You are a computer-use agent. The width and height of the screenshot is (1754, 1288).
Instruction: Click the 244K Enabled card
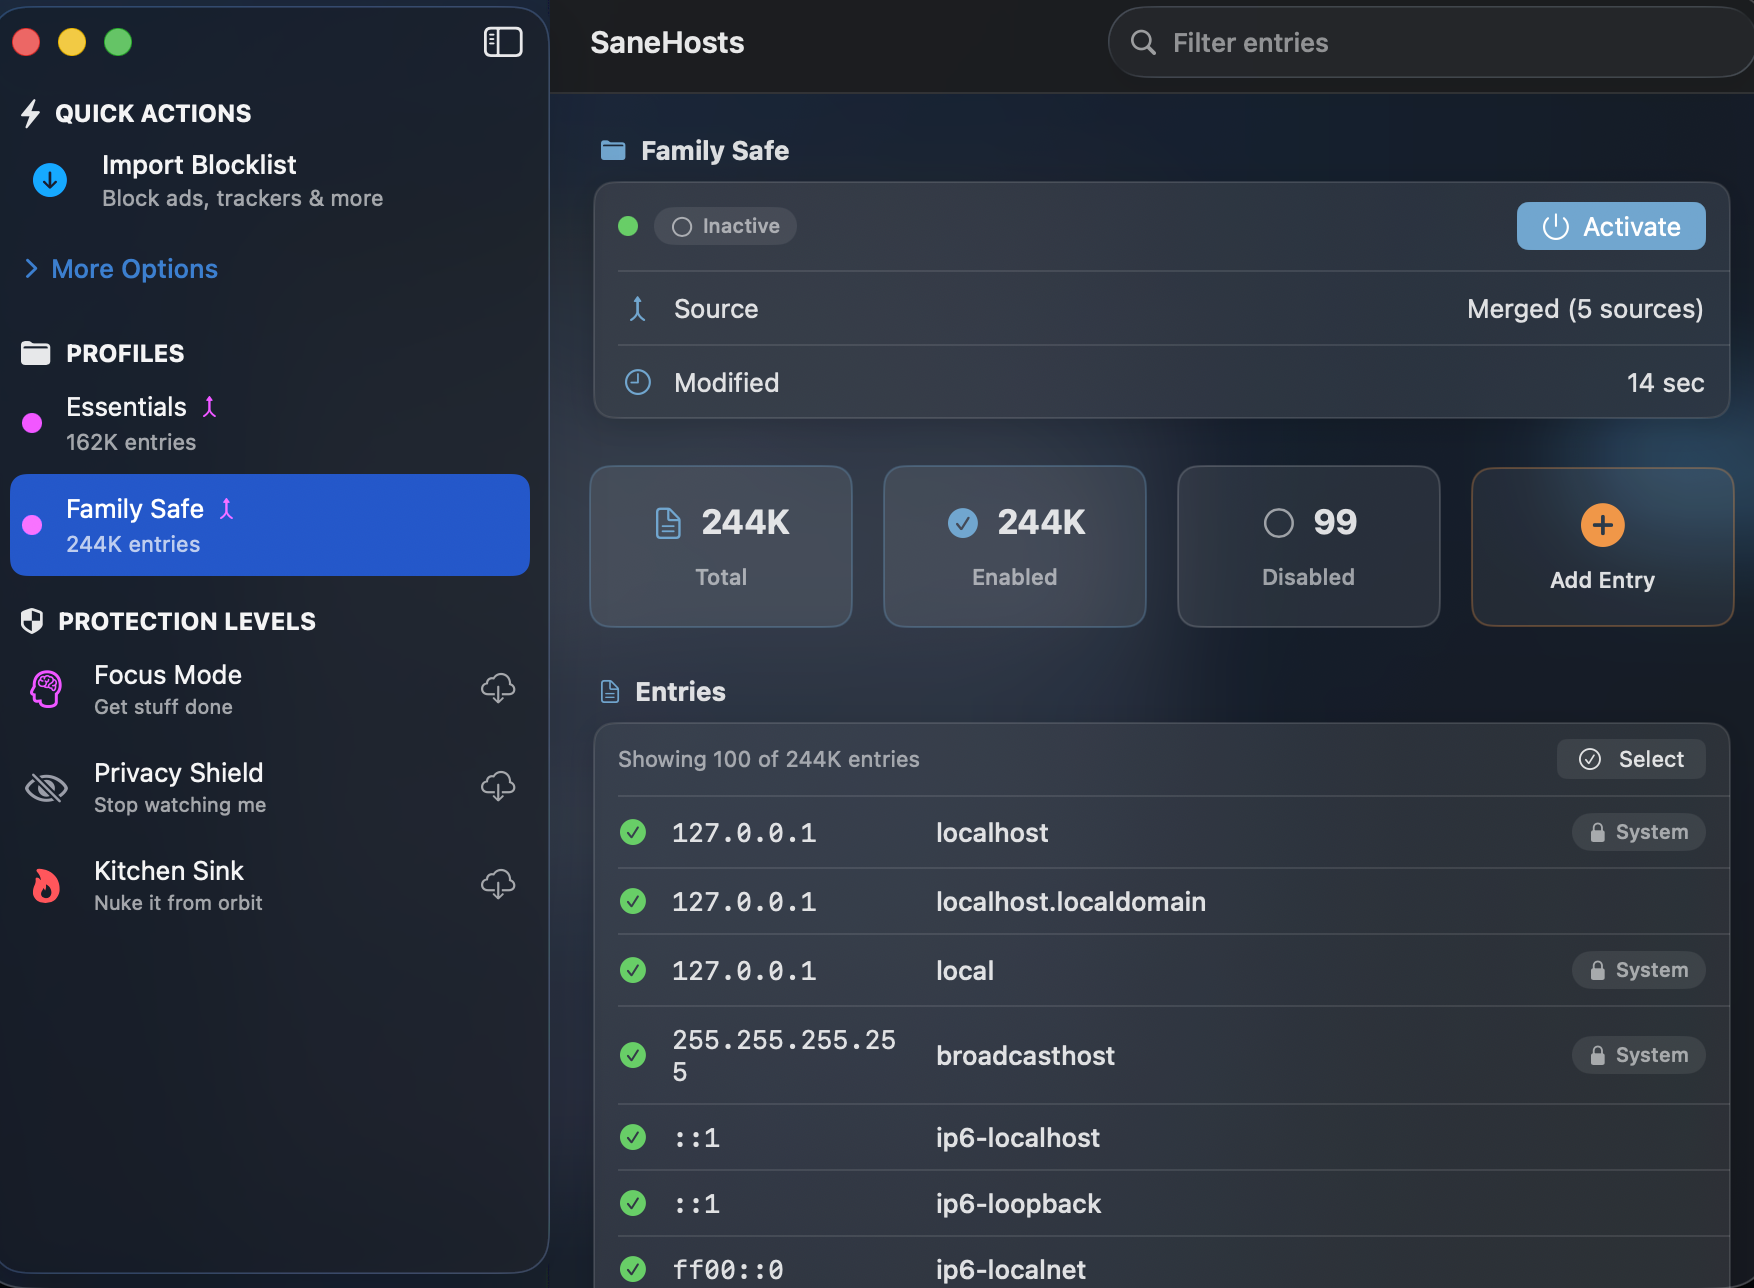(x=1015, y=547)
